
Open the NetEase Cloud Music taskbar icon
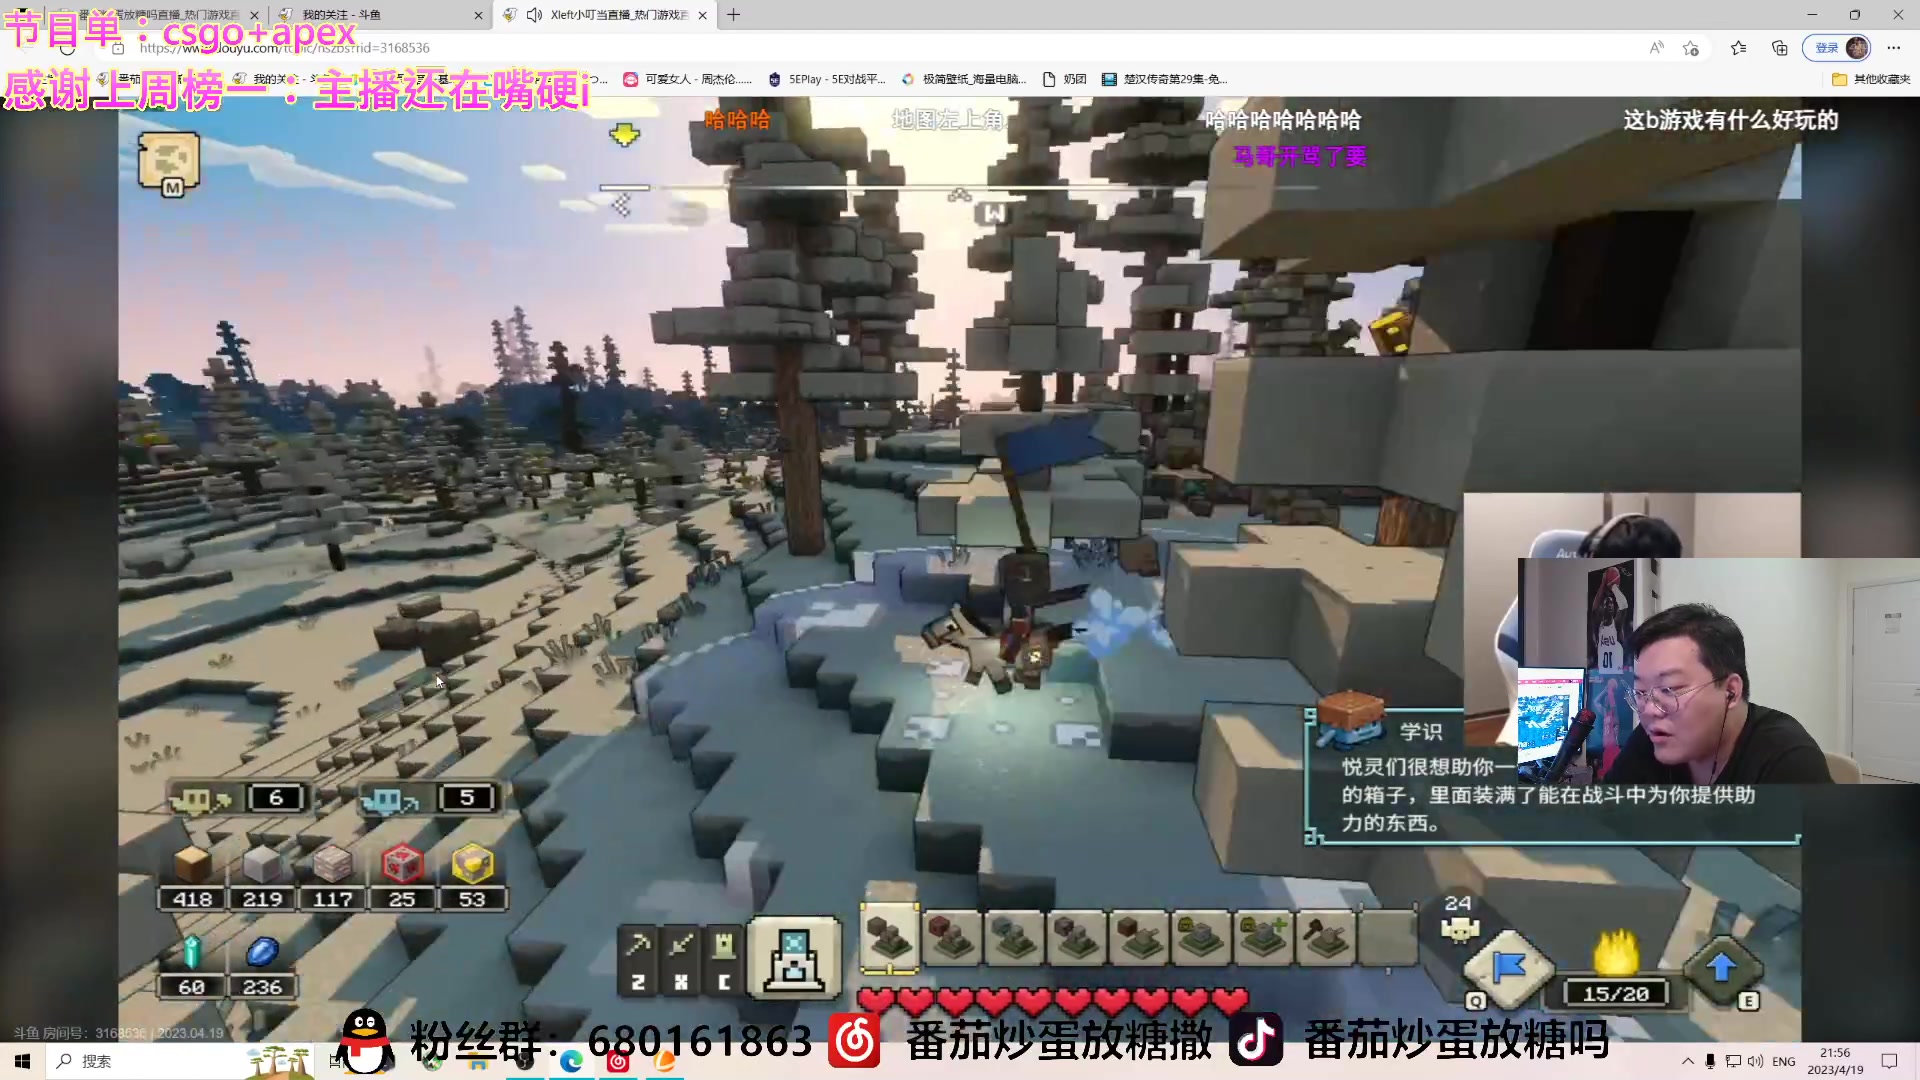point(618,1061)
